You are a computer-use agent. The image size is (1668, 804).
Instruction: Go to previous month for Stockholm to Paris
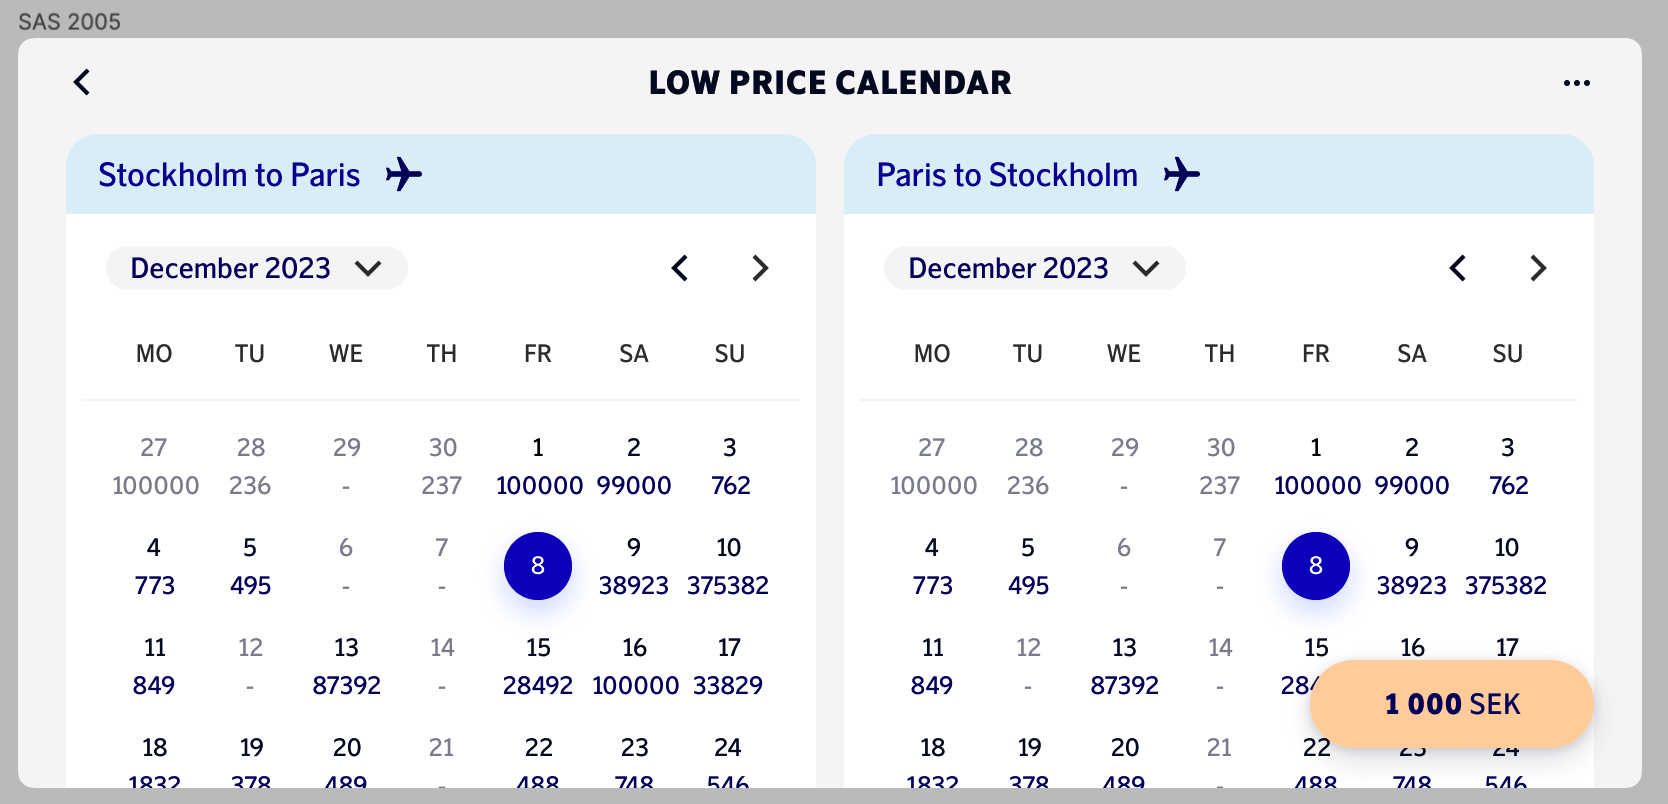point(680,268)
